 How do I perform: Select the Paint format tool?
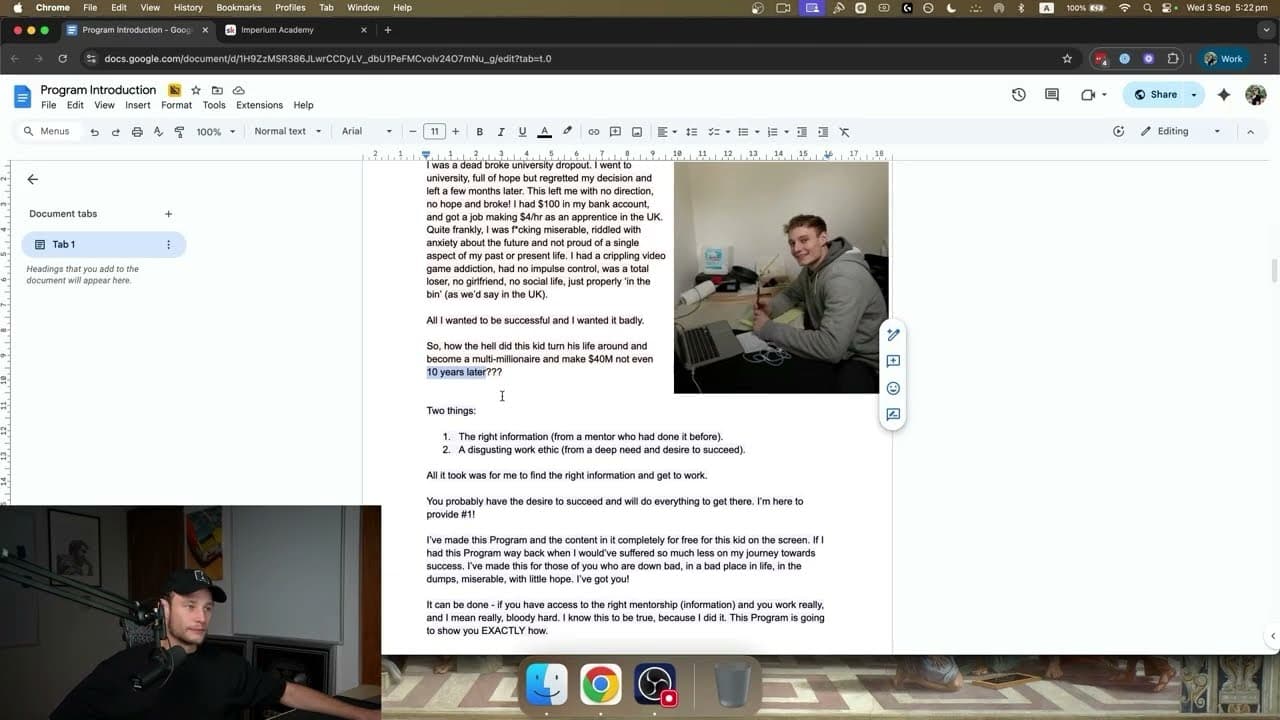pos(180,132)
